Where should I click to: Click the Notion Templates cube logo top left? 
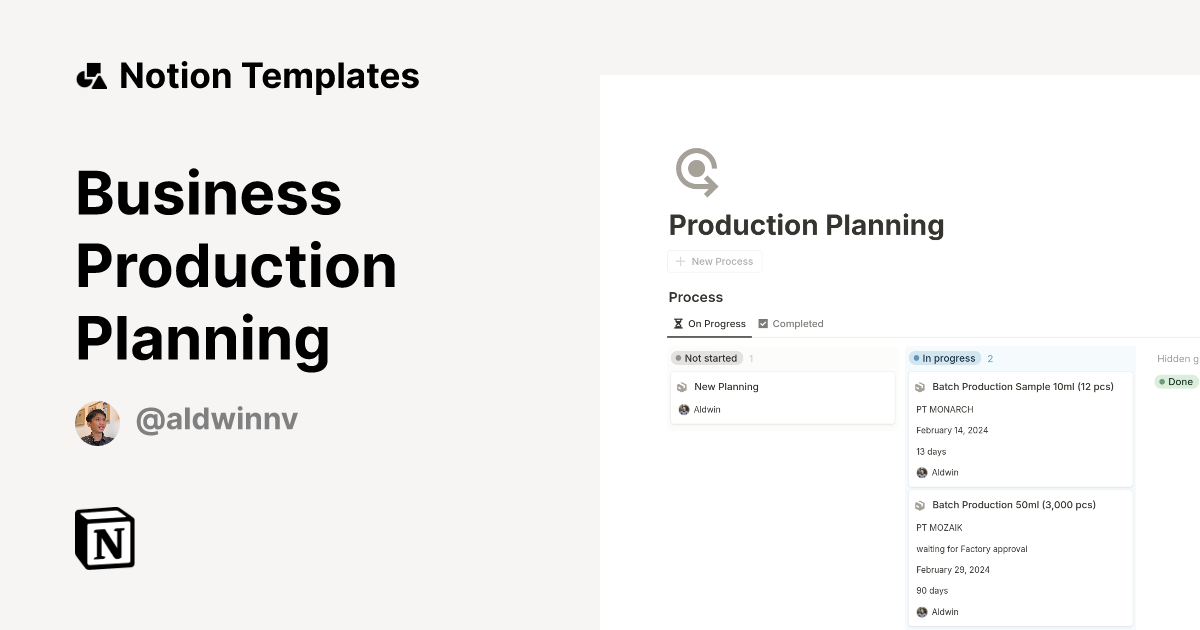(x=91, y=75)
